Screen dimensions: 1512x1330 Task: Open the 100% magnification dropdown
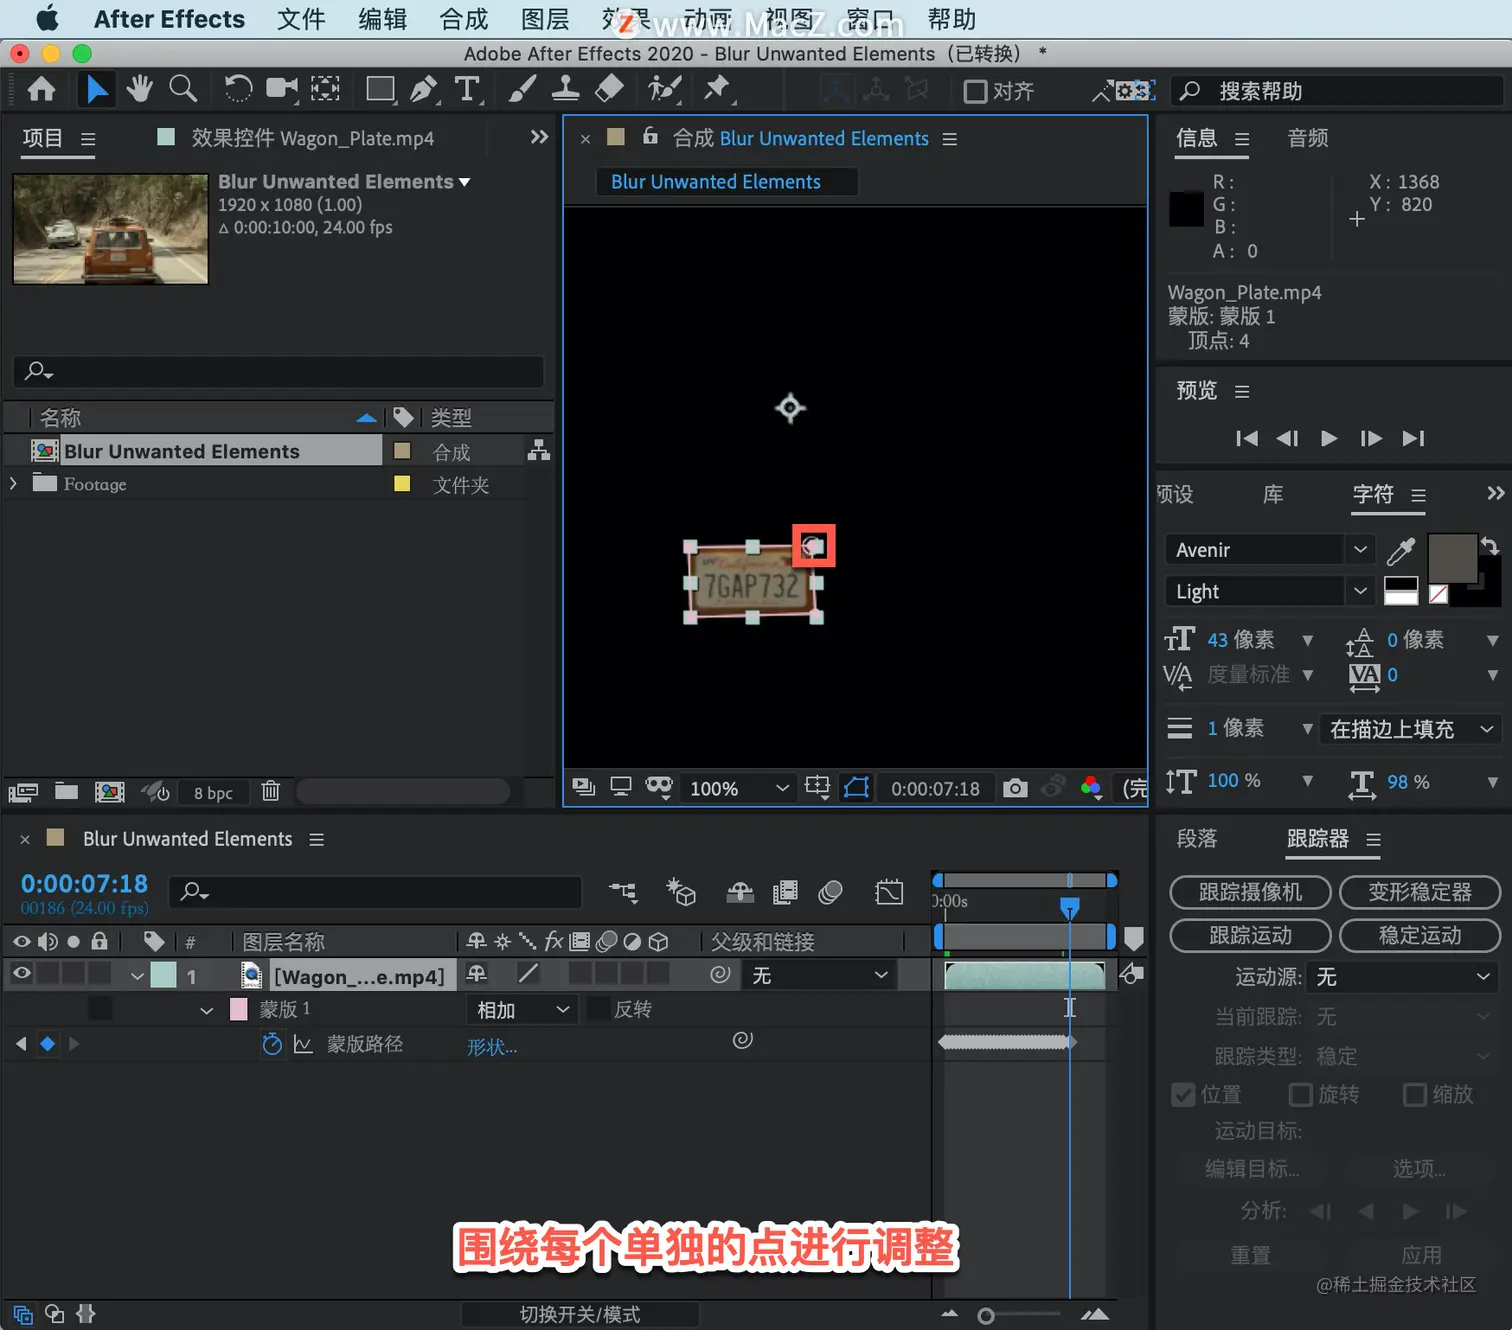(738, 788)
